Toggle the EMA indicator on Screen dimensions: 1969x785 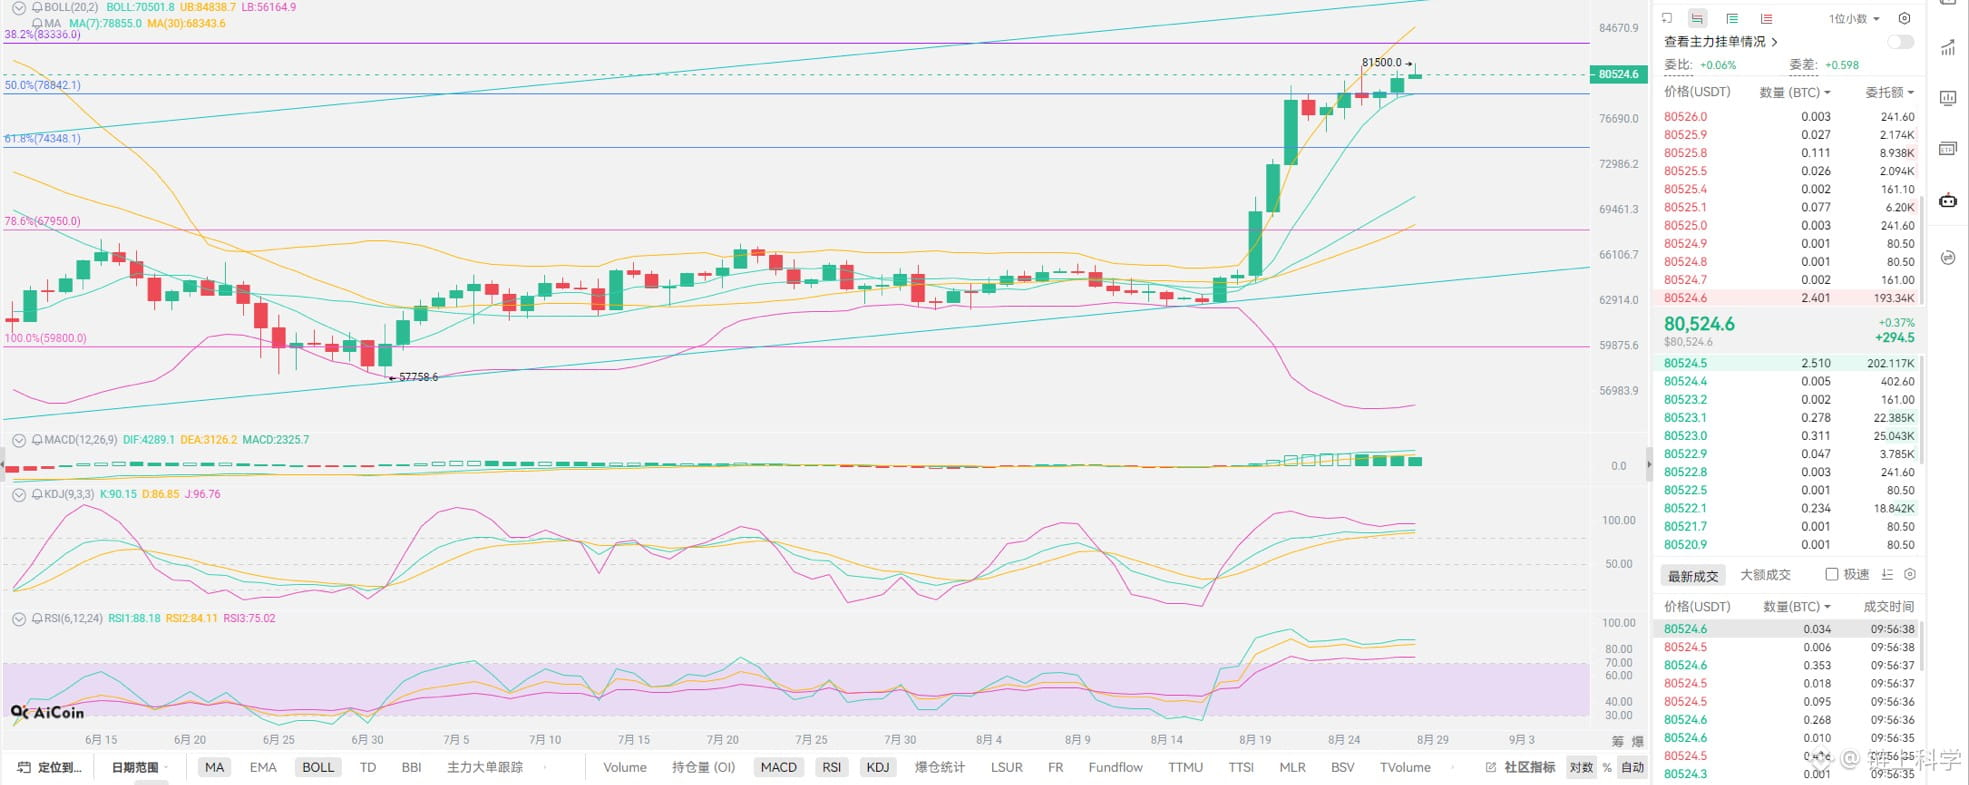tap(263, 768)
